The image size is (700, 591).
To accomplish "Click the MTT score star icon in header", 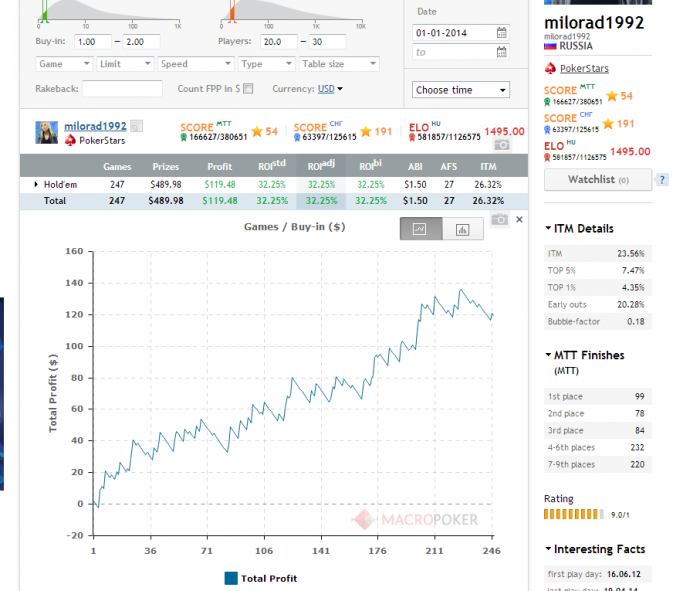I will pos(257,131).
